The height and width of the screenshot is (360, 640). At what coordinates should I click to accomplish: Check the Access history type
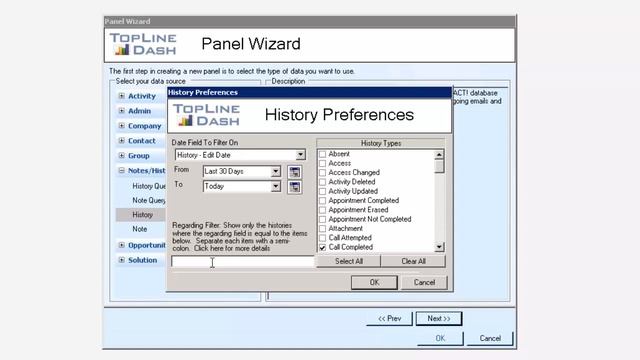coord(322,163)
